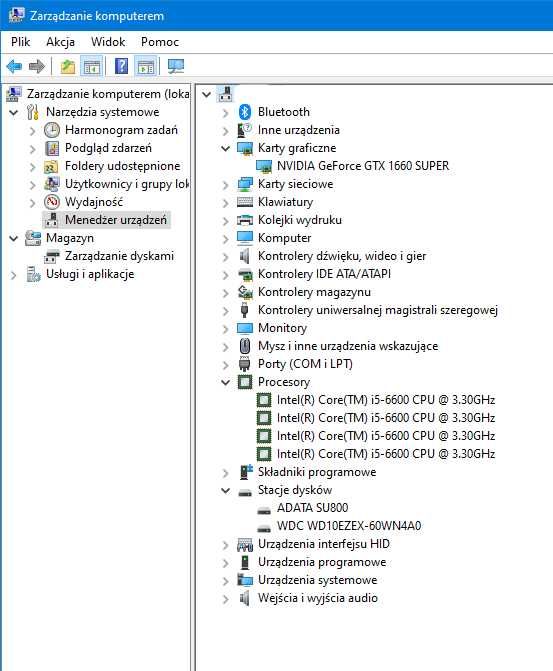Select the NVIDIA GeForce GTX 1660 SUPER device
Viewport: 553px width, 671px height.
pos(363,166)
